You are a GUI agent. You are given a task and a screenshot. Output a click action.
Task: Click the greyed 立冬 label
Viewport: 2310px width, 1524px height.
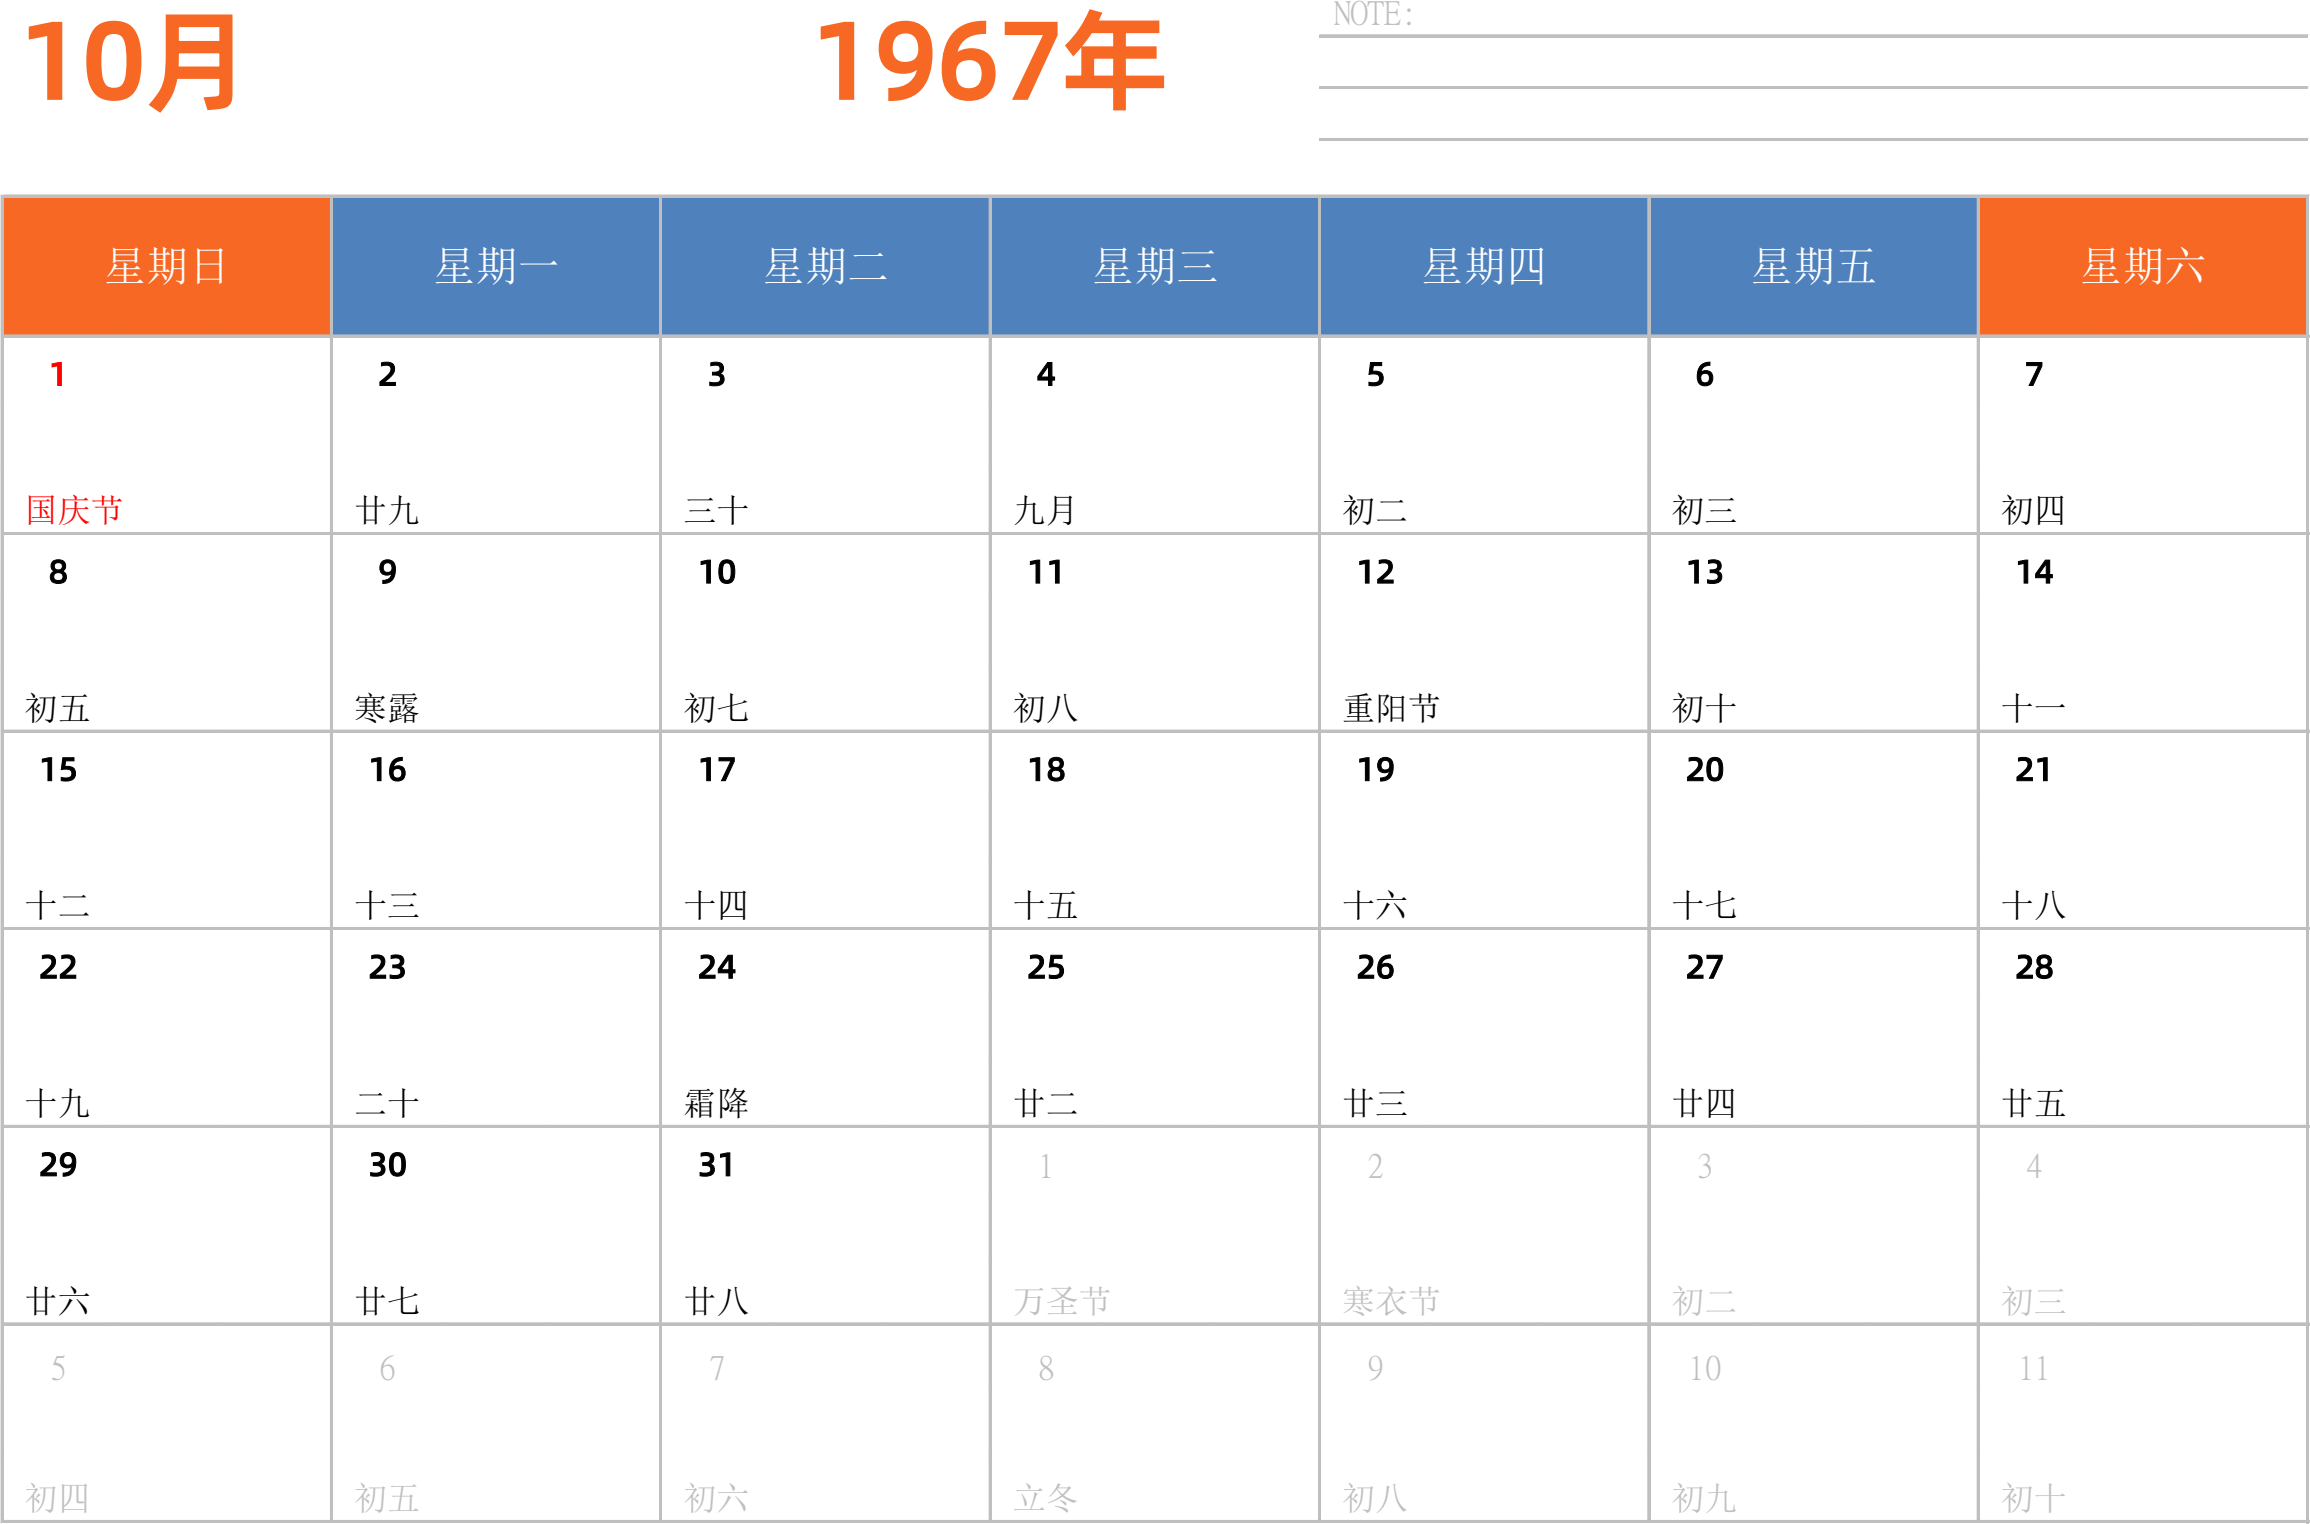(x=1045, y=1498)
